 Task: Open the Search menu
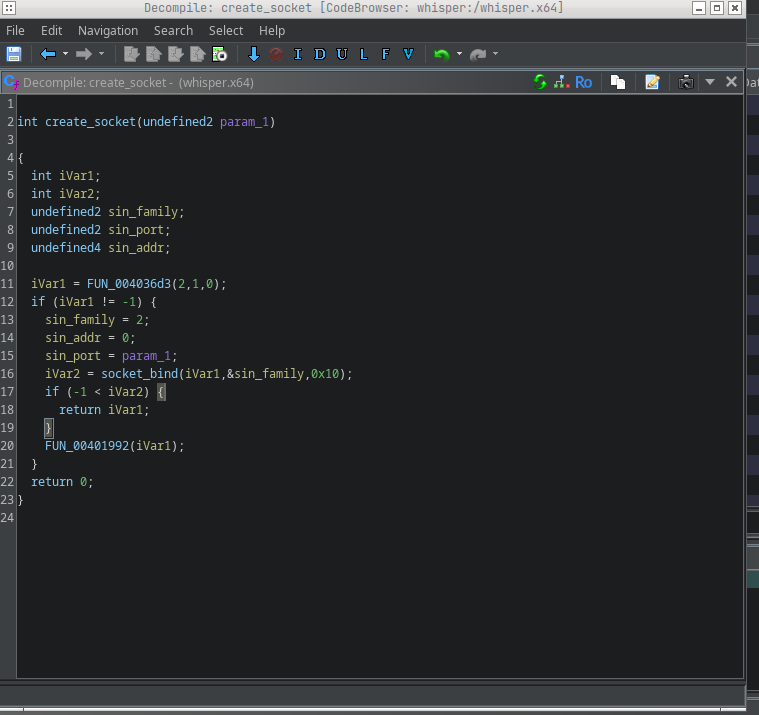pos(173,31)
